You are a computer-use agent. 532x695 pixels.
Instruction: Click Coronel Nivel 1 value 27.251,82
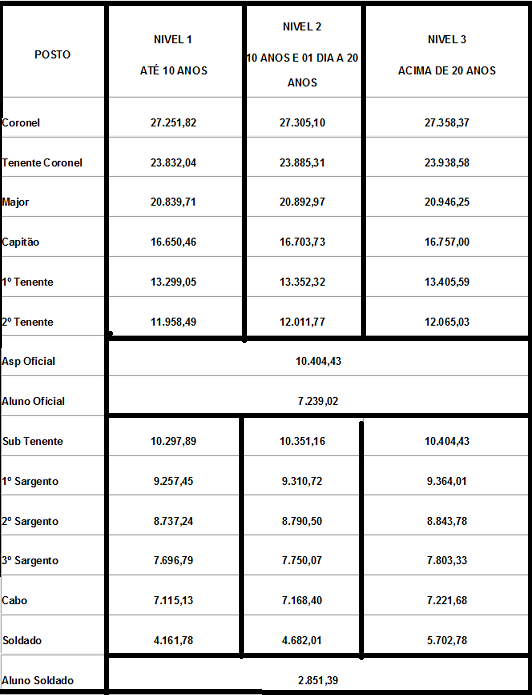(x=173, y=122)
